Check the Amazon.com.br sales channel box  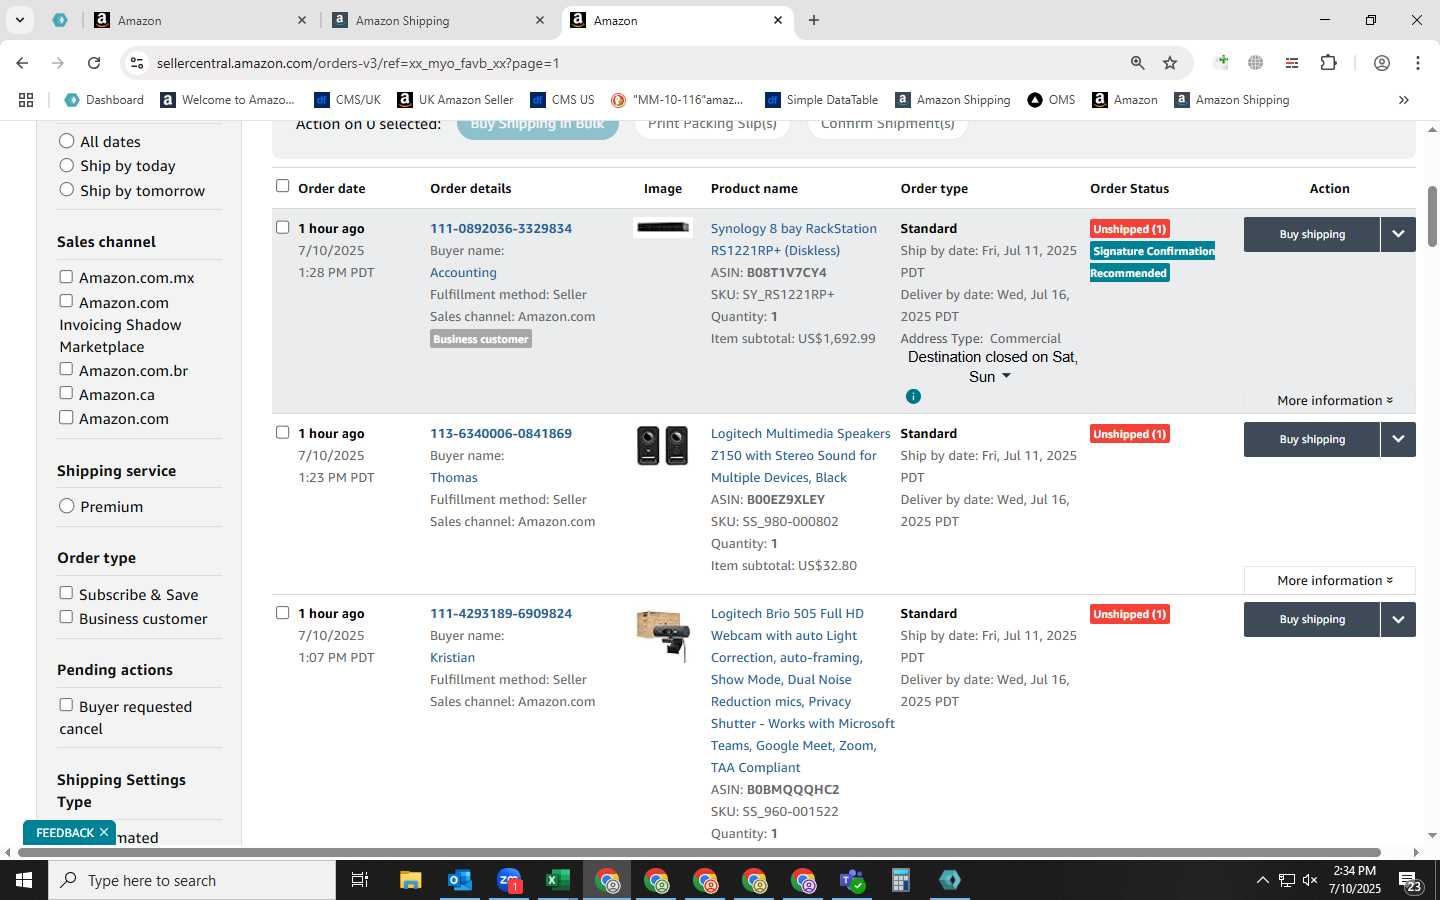coord(66,369)
